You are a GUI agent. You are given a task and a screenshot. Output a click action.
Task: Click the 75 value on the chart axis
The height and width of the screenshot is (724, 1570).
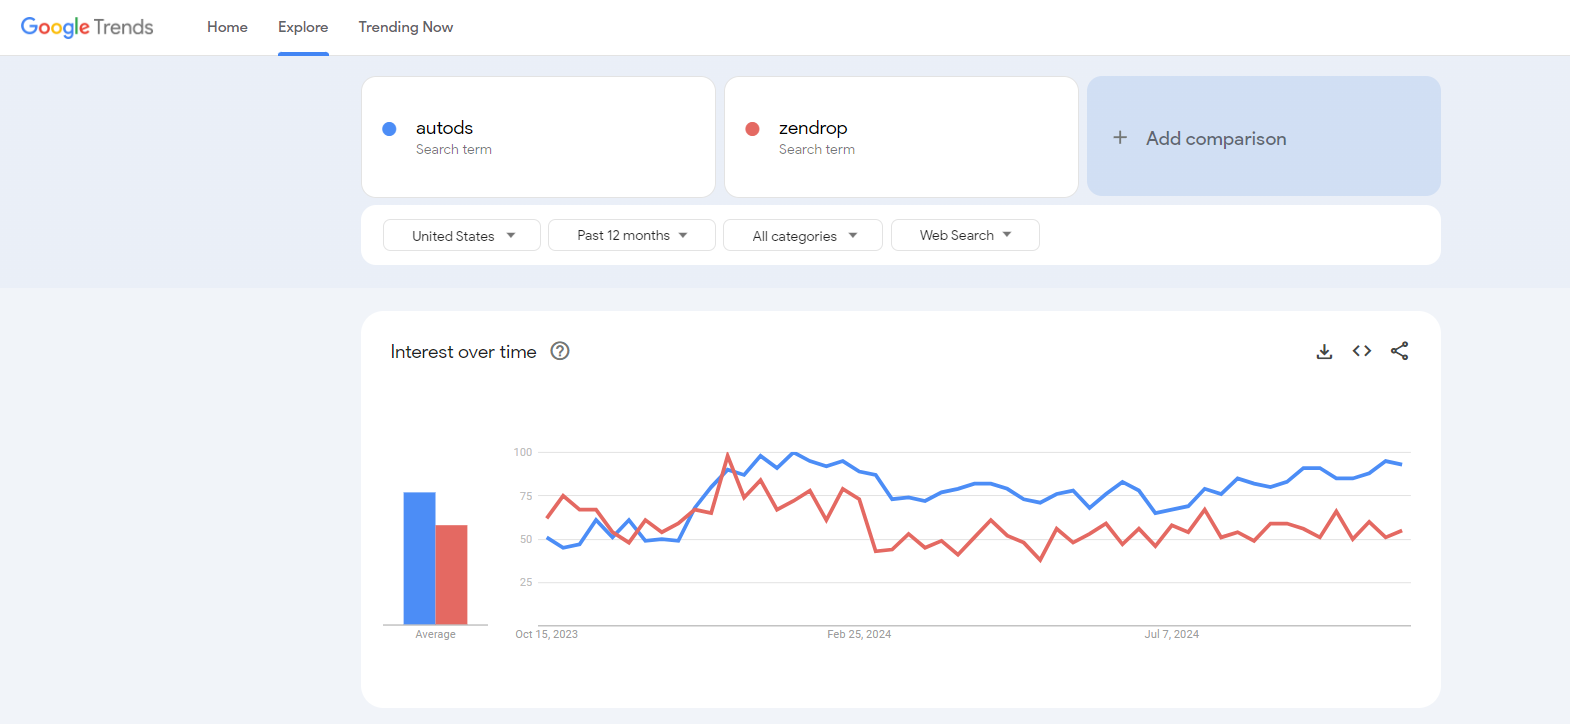pyautogui.click(x=526, y=496)
